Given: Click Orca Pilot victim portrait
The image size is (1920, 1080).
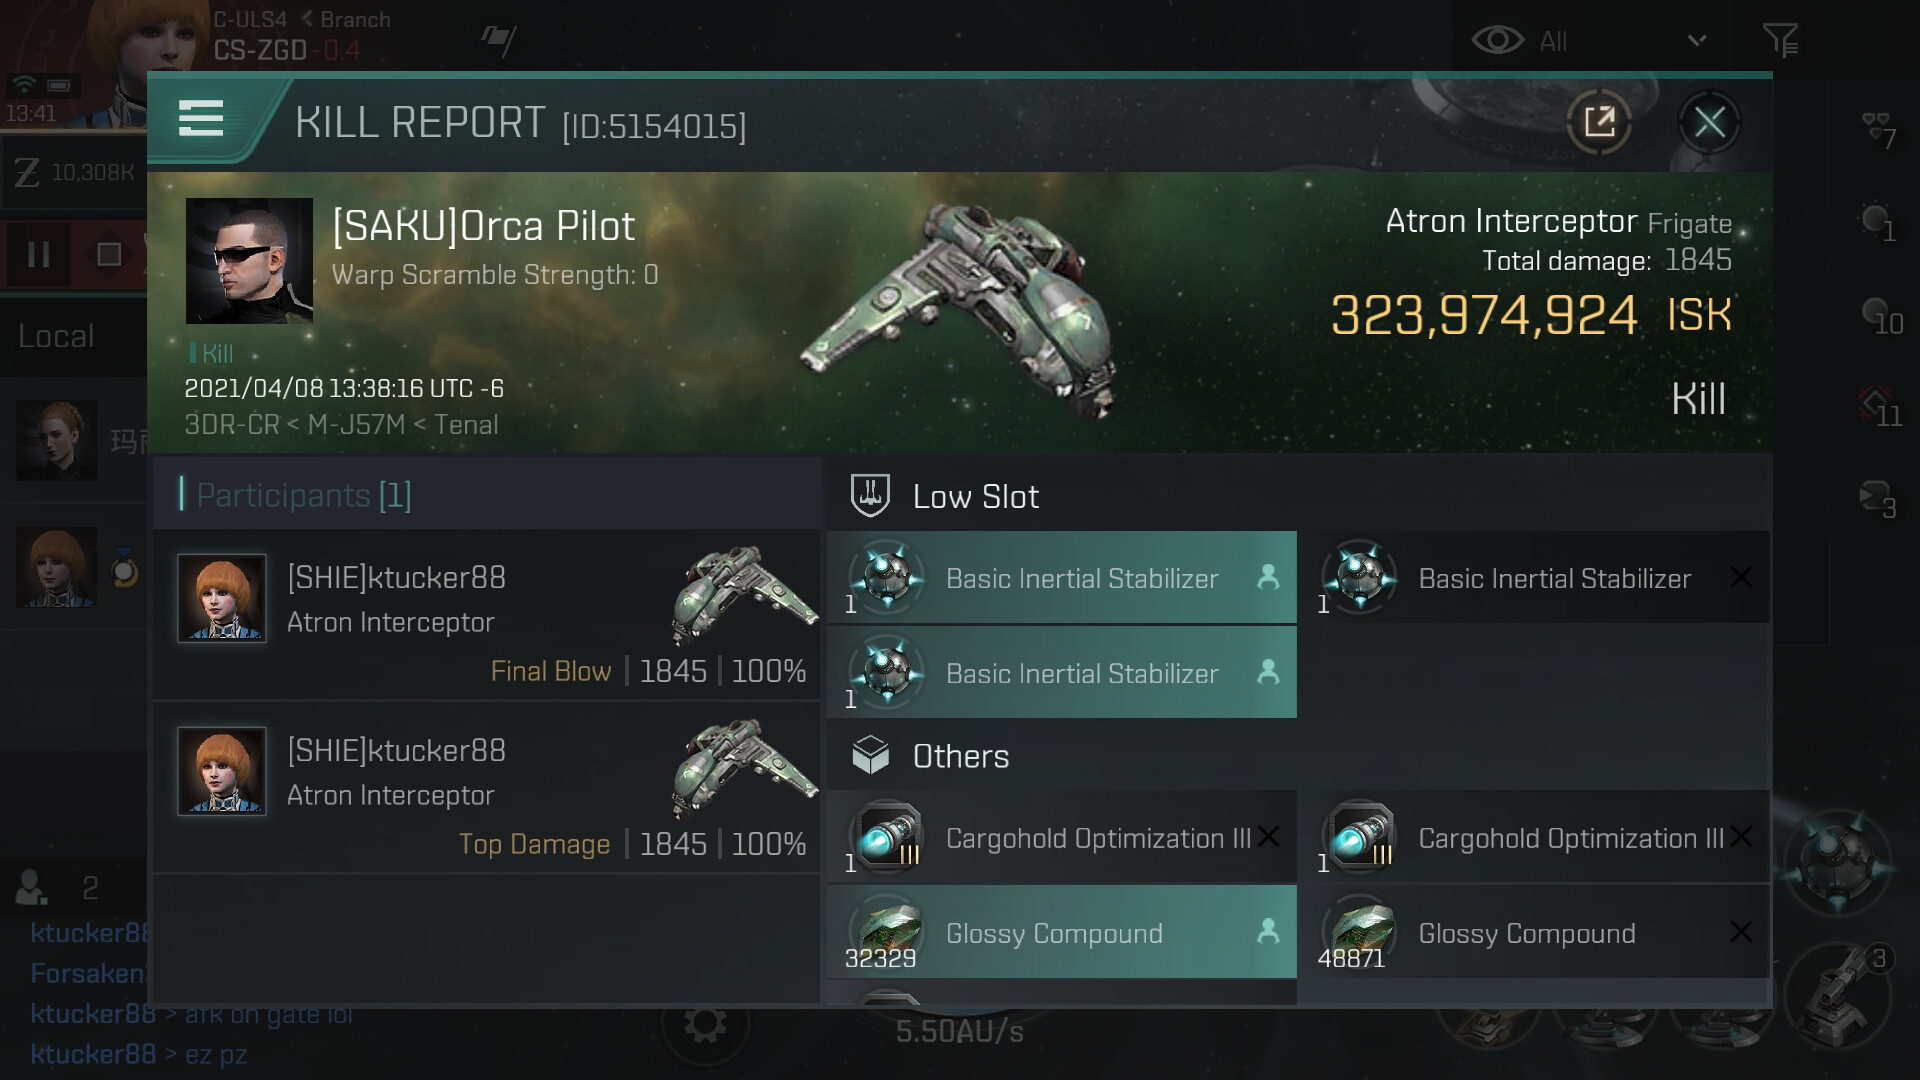Looking at the screenshot, I should [249, 261].
